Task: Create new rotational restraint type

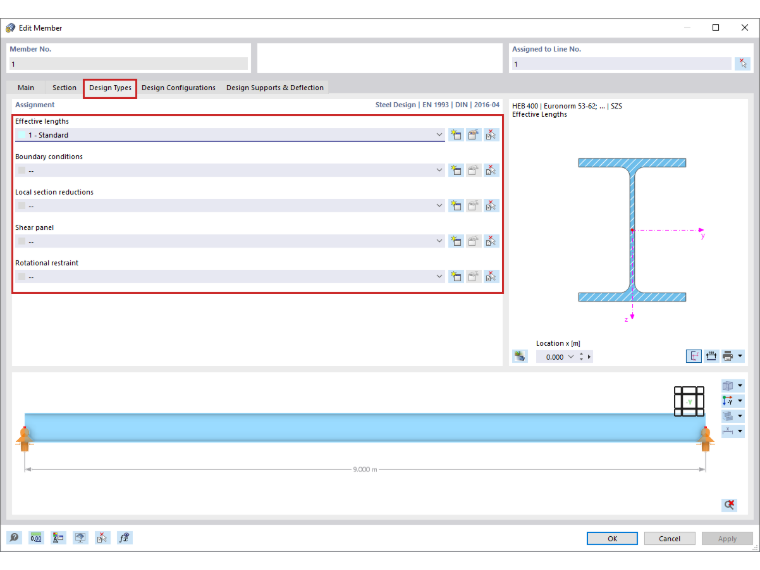Action: [456, 277]
